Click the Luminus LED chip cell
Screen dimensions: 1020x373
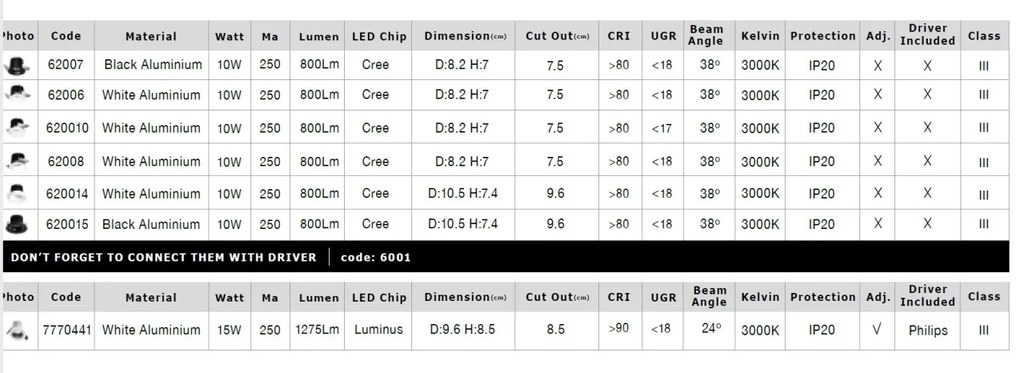pos(379,329)
